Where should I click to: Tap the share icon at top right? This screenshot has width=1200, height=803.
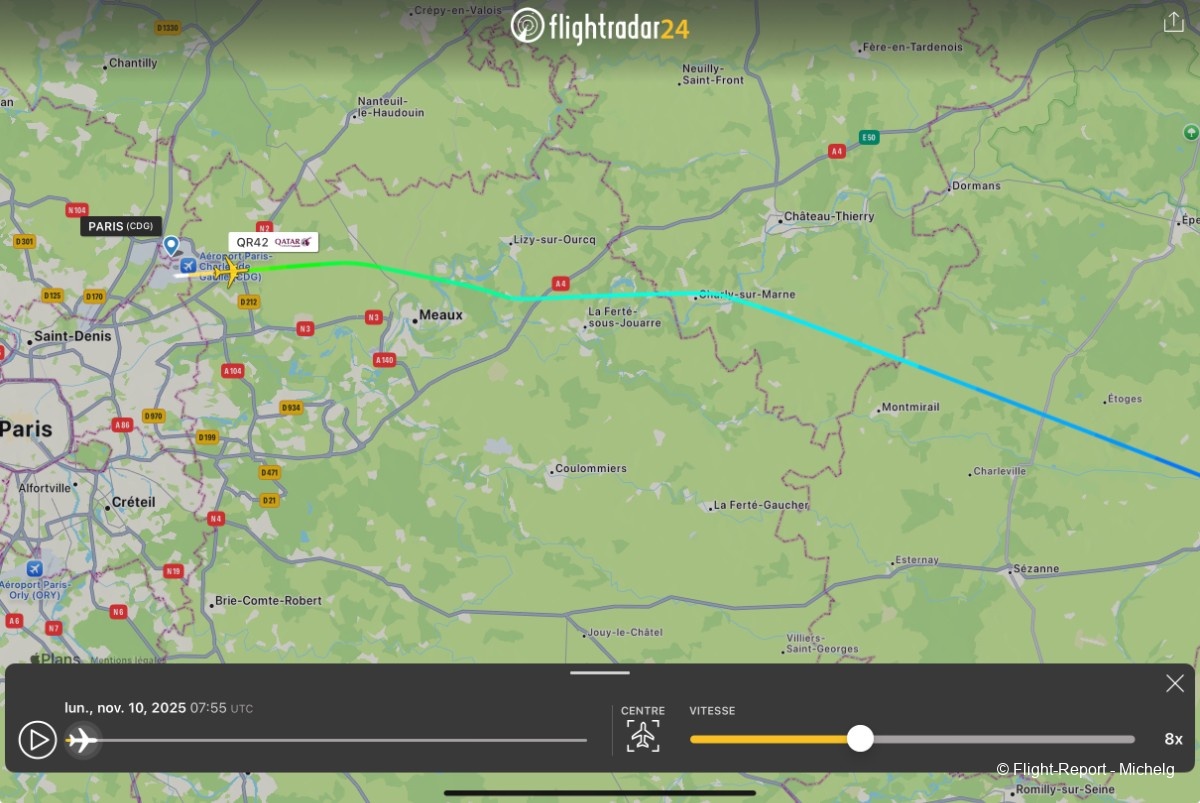[1173, 22]
